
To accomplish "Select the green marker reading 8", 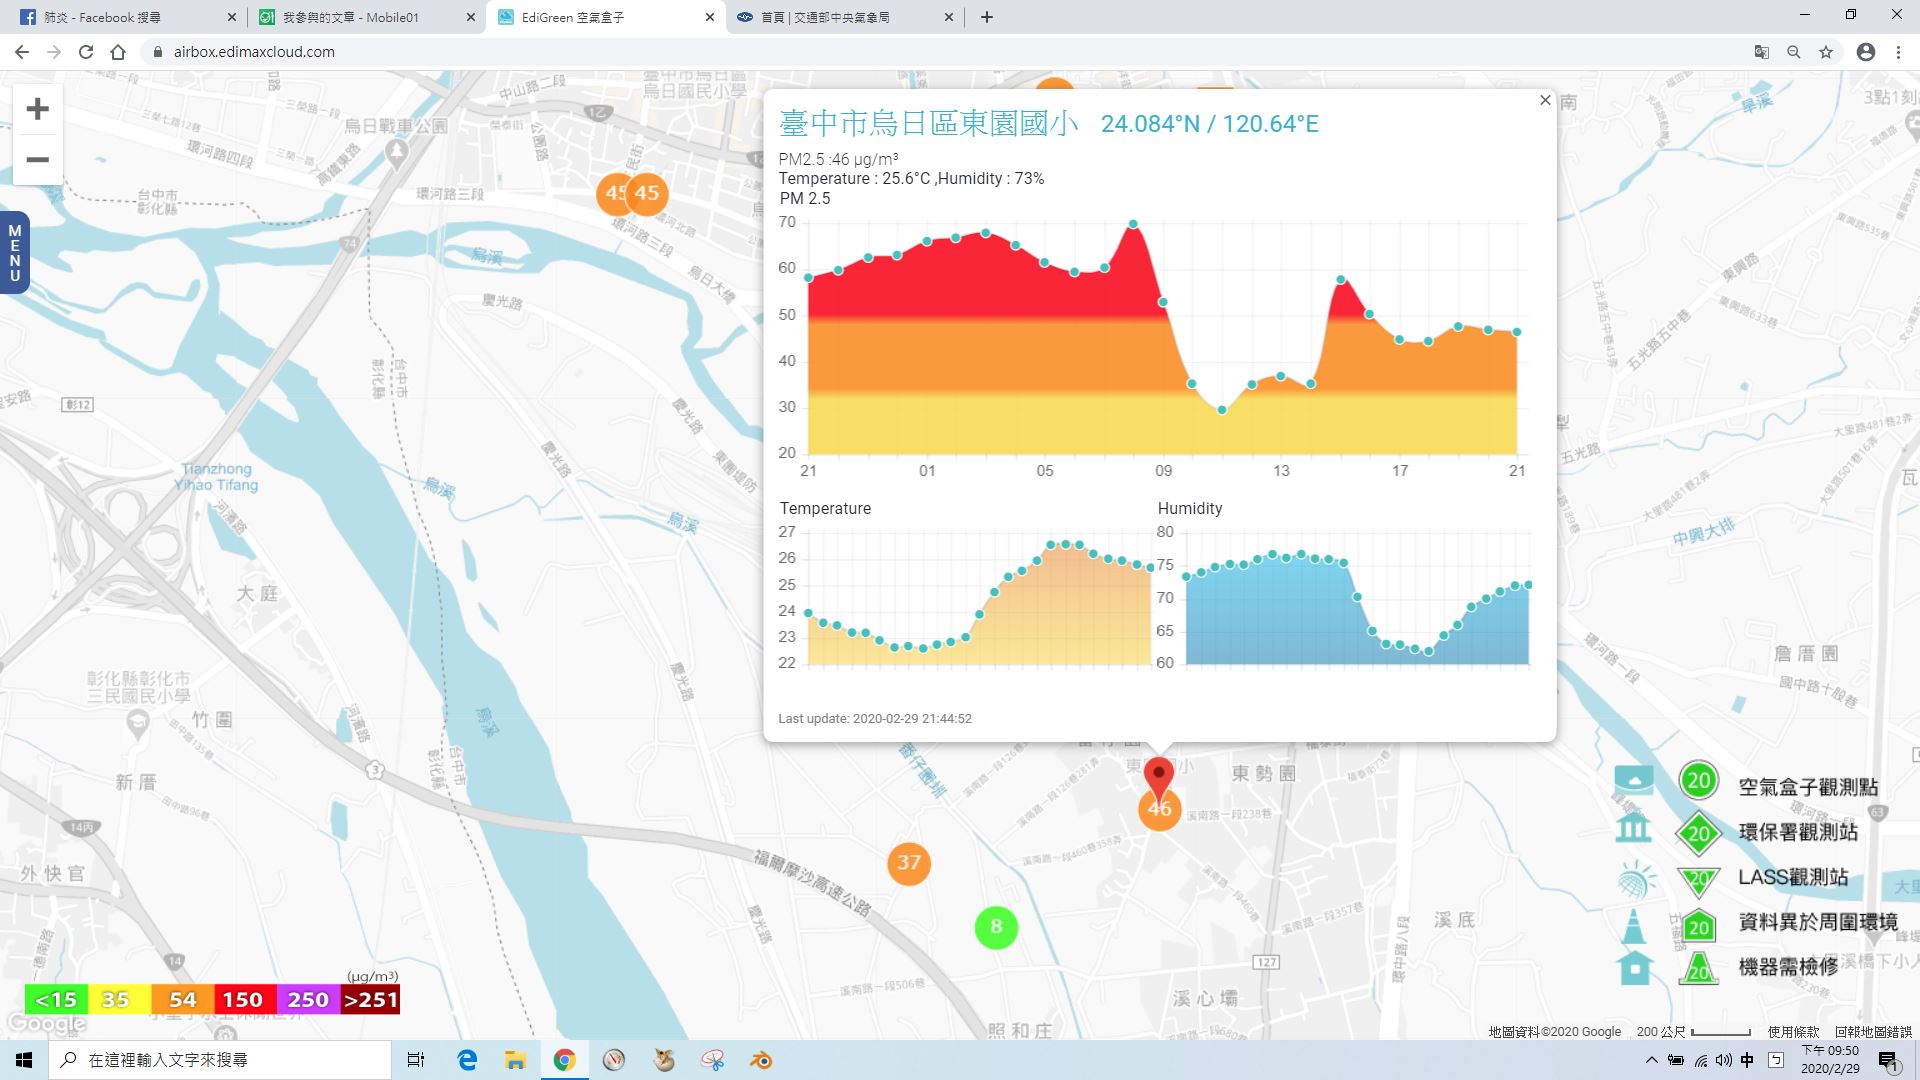I will click(x=996, y=927).
